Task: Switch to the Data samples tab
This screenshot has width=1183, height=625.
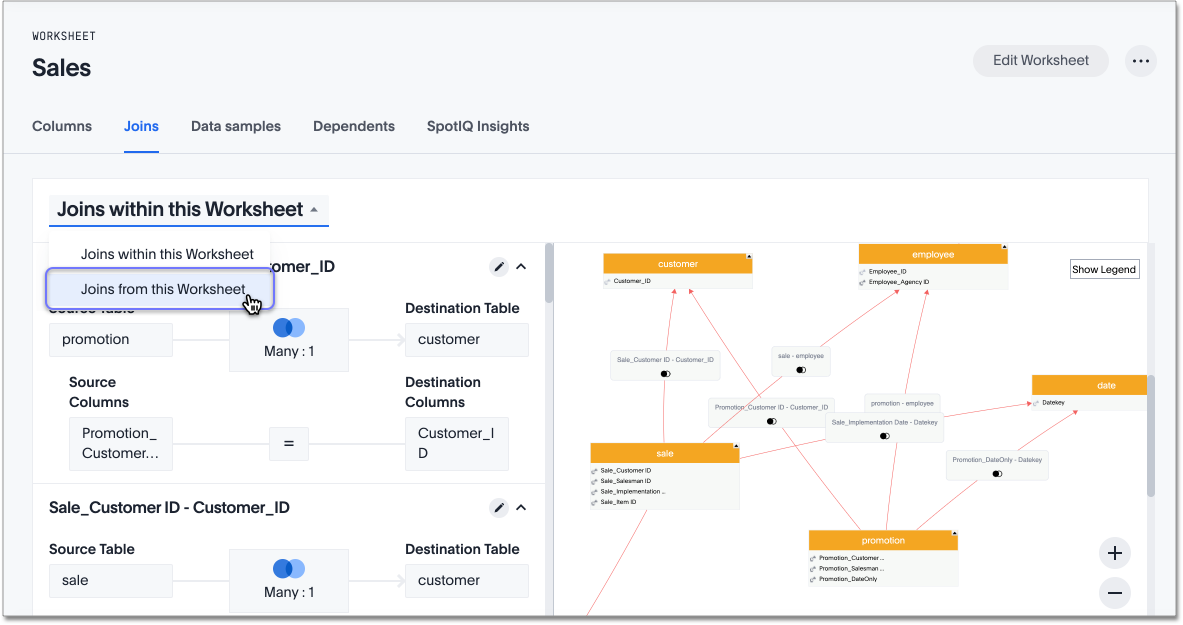Action: pyautogui.click(x=236, y=127)
